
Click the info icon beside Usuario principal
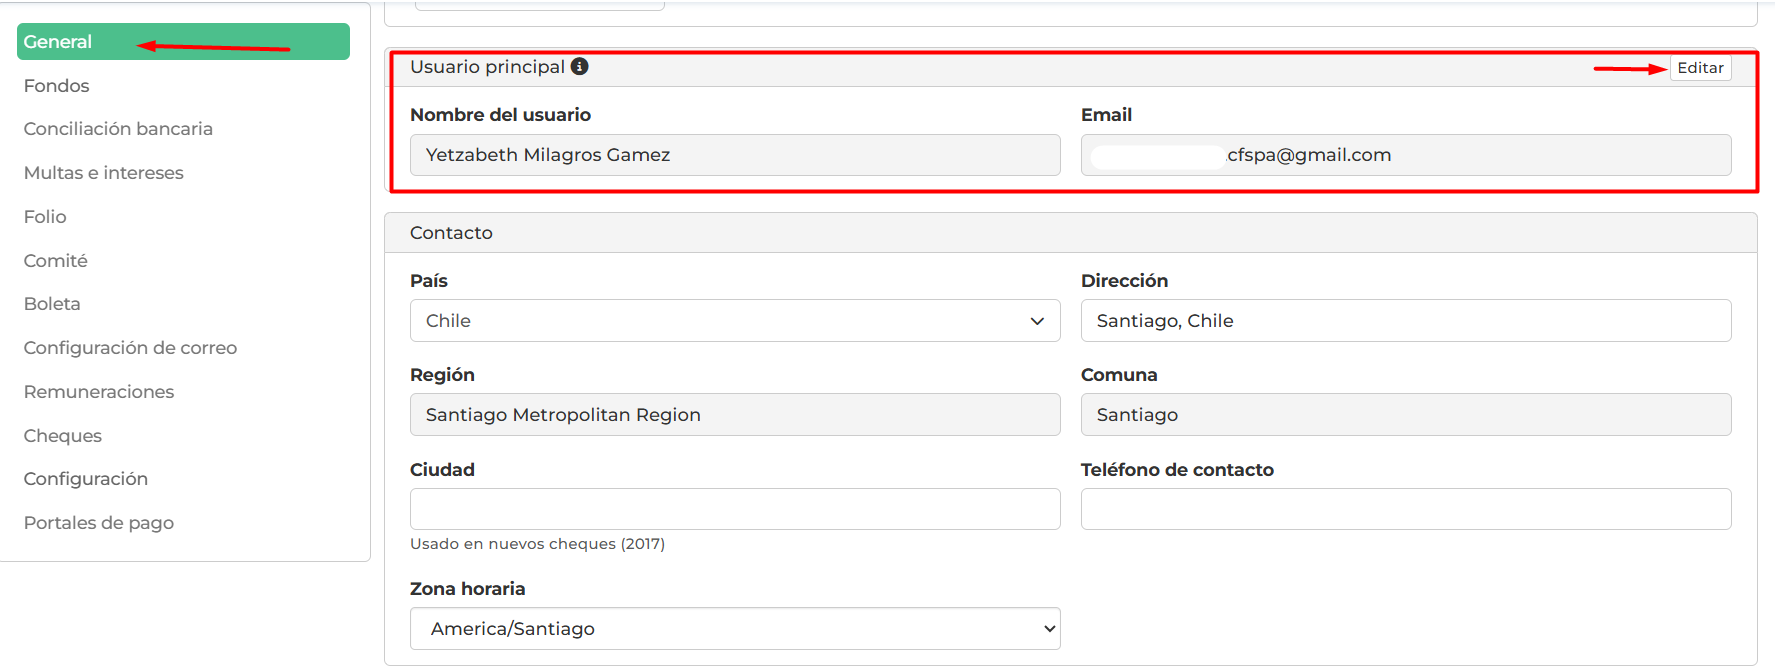click(x=580, y=67)
